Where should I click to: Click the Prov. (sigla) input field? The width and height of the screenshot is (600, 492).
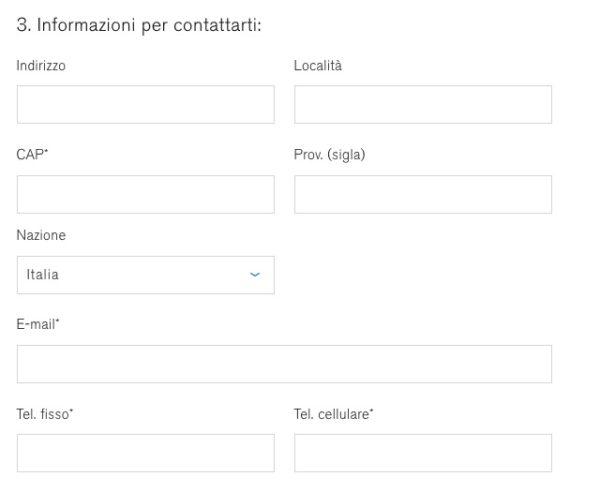[423, 194]
